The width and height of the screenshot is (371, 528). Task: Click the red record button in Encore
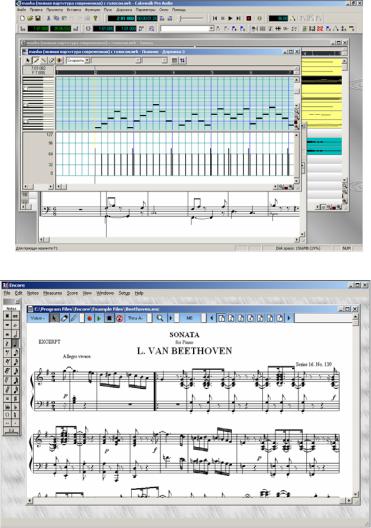click(90, 318)
